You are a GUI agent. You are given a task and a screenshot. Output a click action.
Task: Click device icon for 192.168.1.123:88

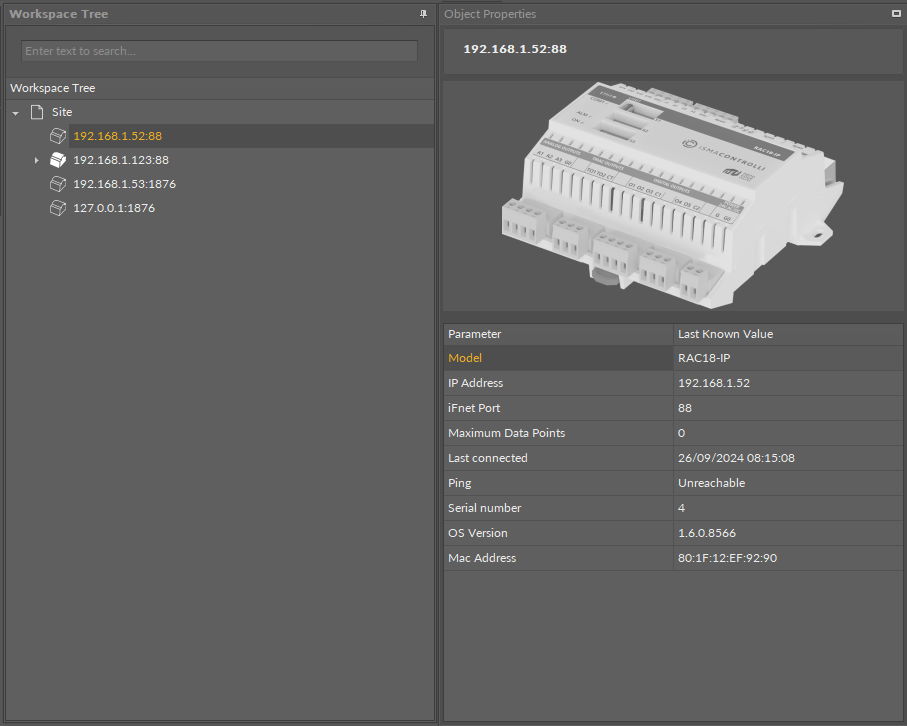58,160
